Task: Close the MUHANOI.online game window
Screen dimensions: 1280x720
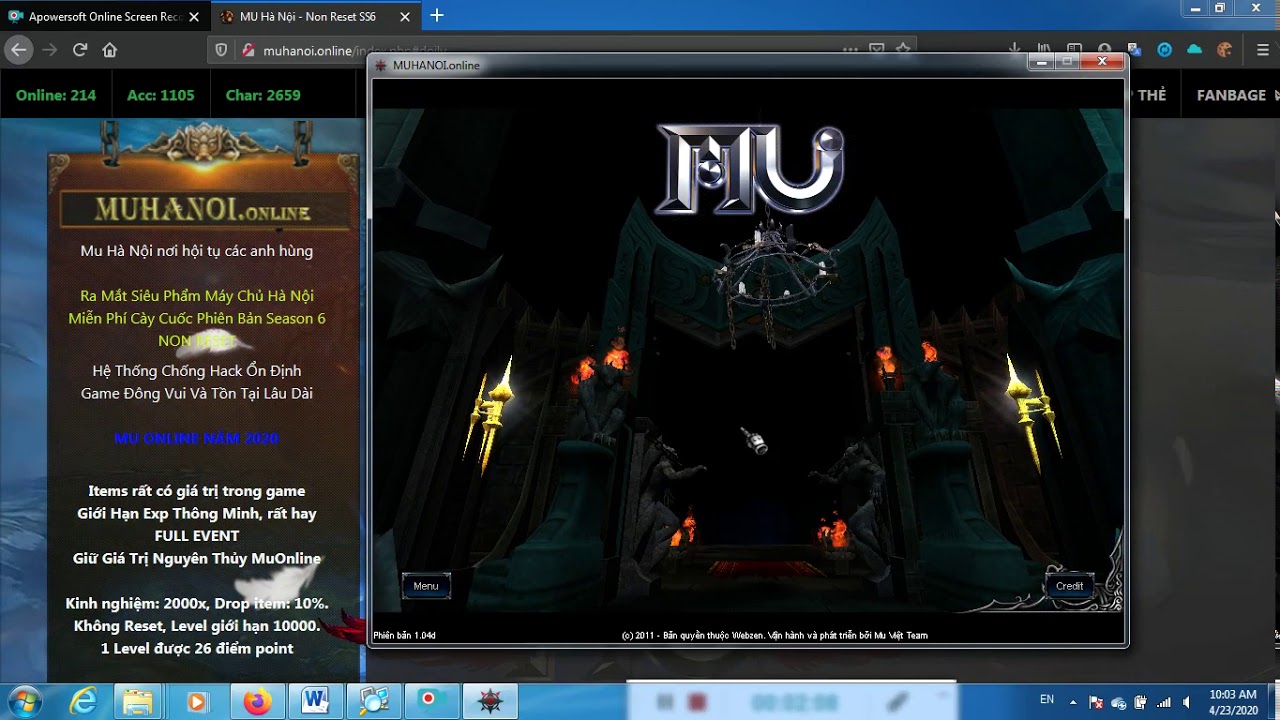Action: pyautogui.click(x=1102, y=62)
